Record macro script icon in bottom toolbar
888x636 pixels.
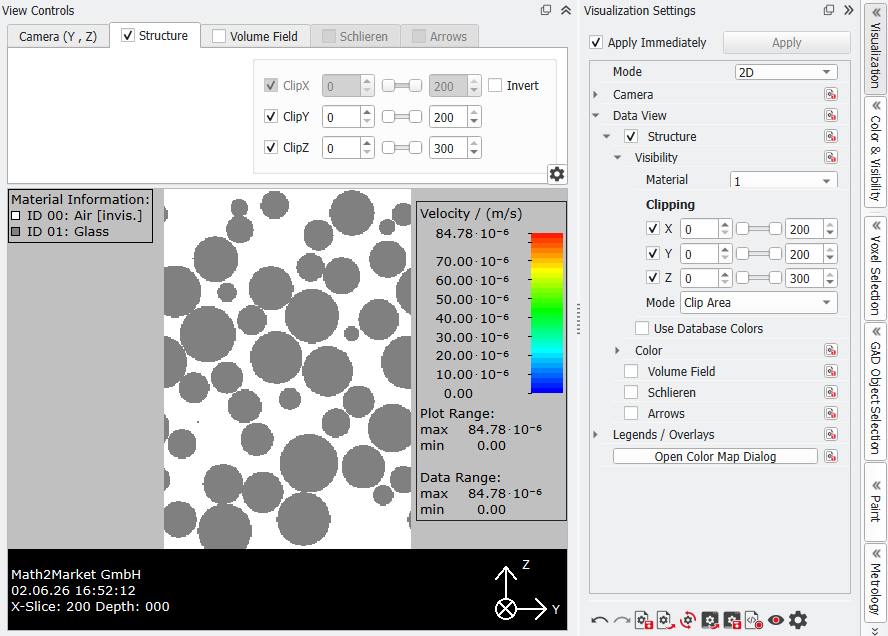[x=753, y=621]
